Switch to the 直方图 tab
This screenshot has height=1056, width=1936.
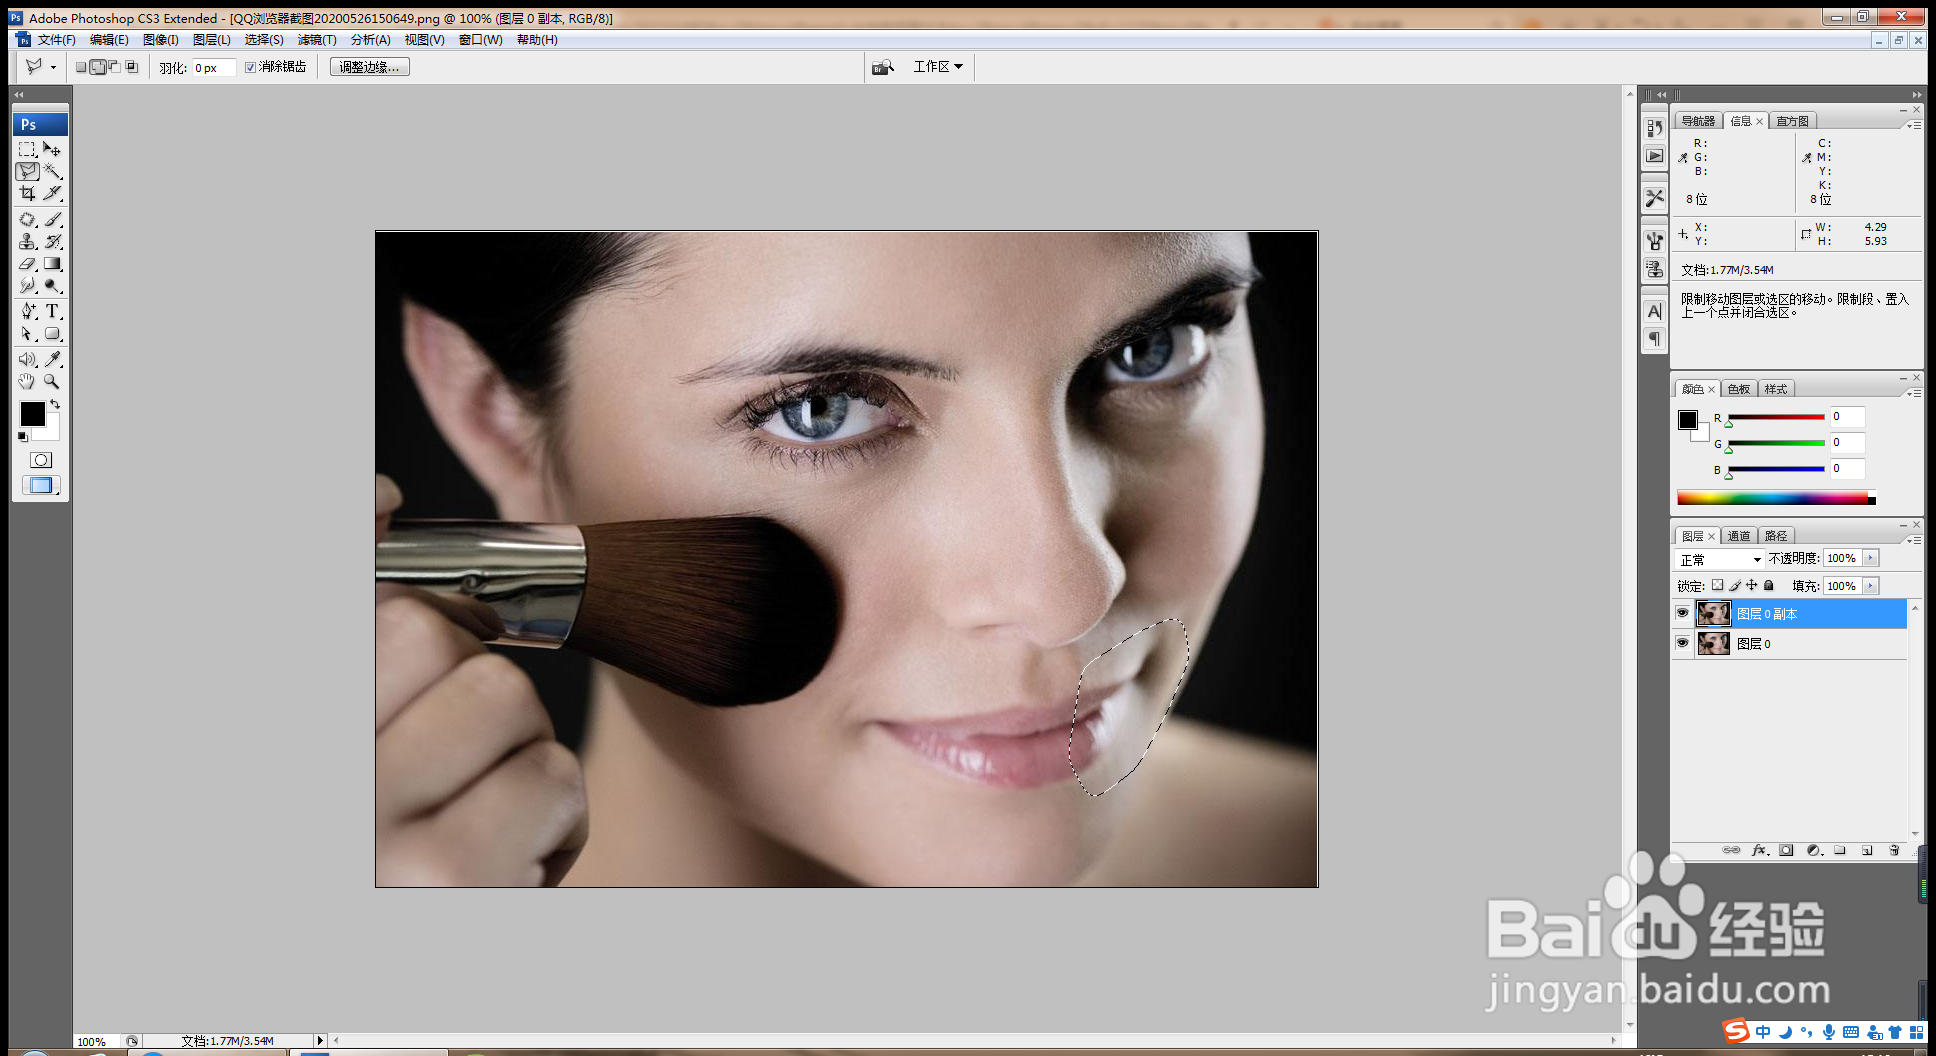point(1792,121)
